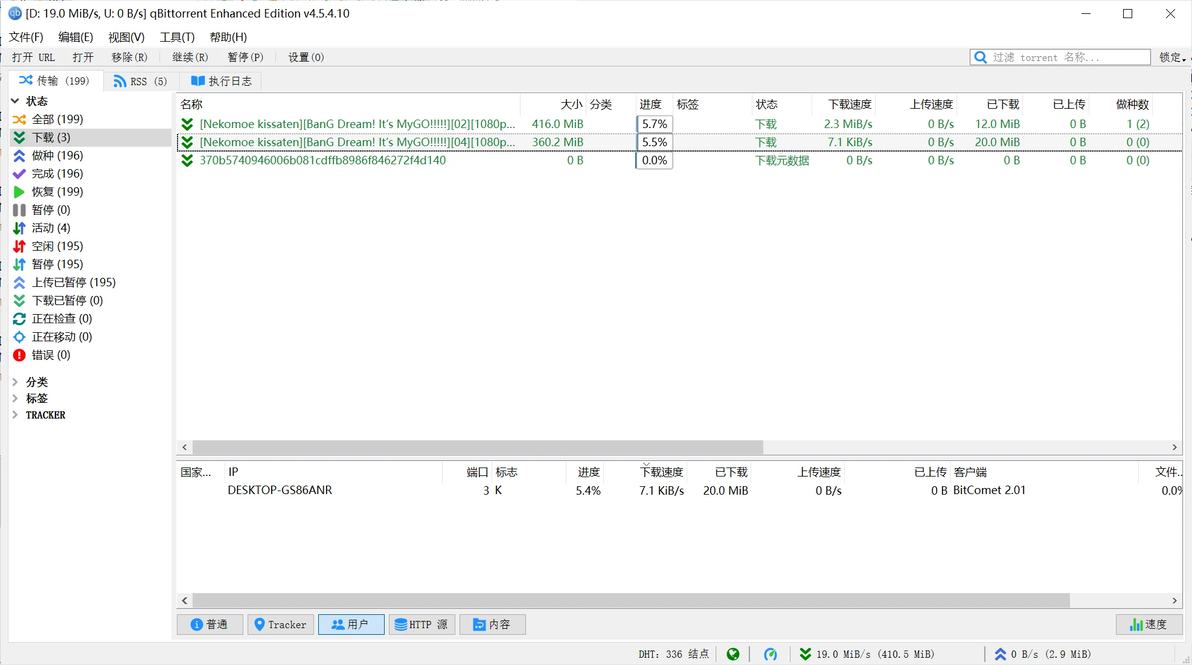1192x665 pixels.
Task: Click the 错误 (0) red error icon
Action: (19, 355)
